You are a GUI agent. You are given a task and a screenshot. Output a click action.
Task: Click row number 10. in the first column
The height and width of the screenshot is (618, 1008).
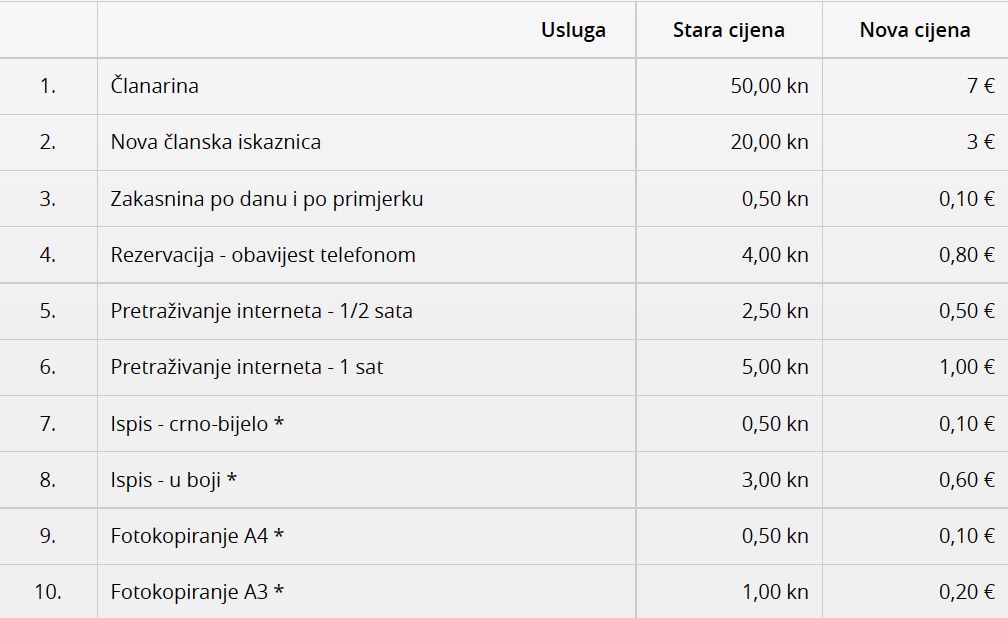[48, 592]
